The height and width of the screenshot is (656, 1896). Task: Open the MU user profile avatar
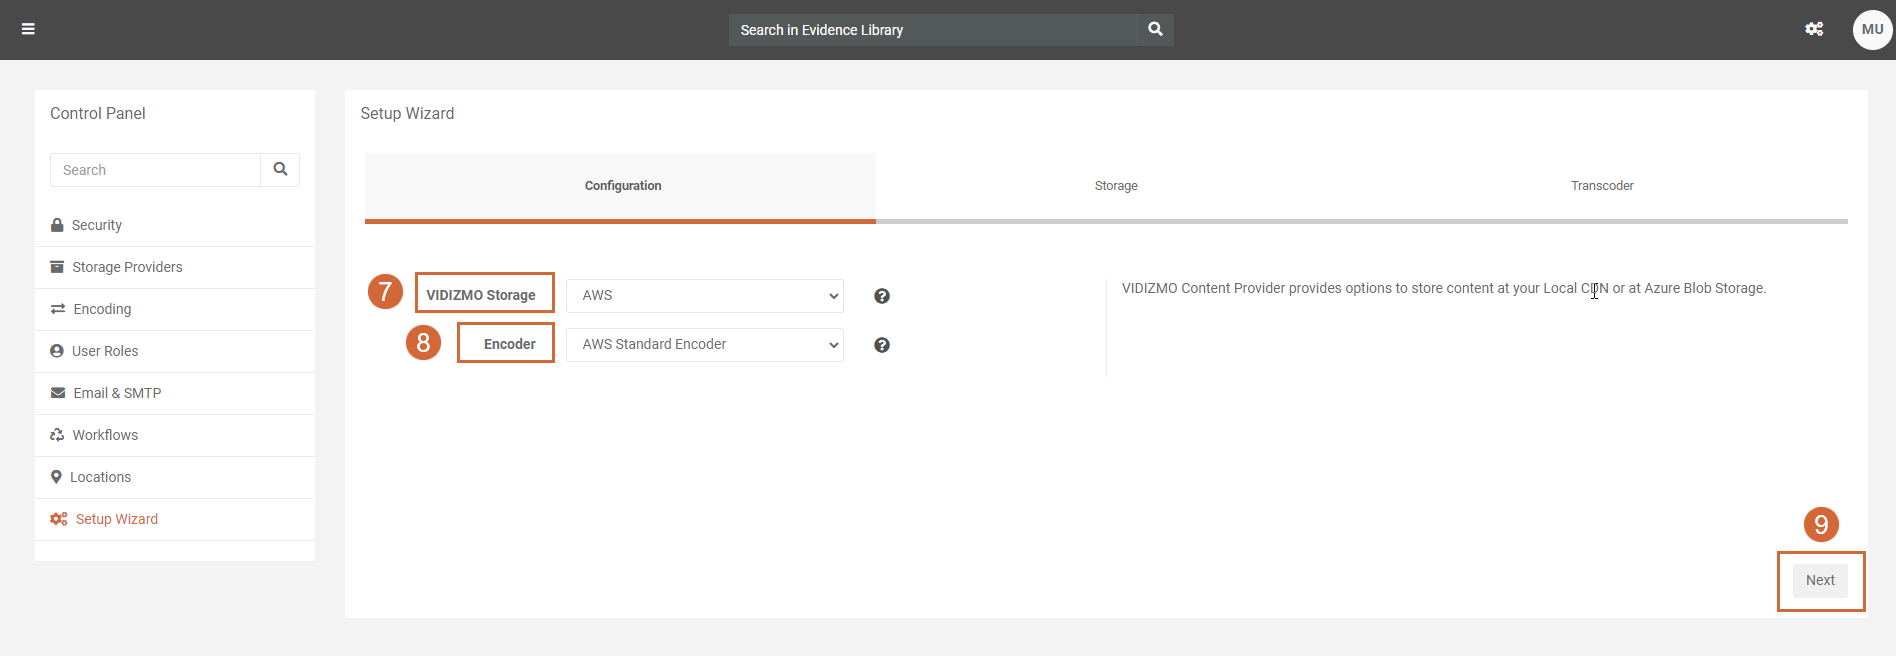point(1871,30)
